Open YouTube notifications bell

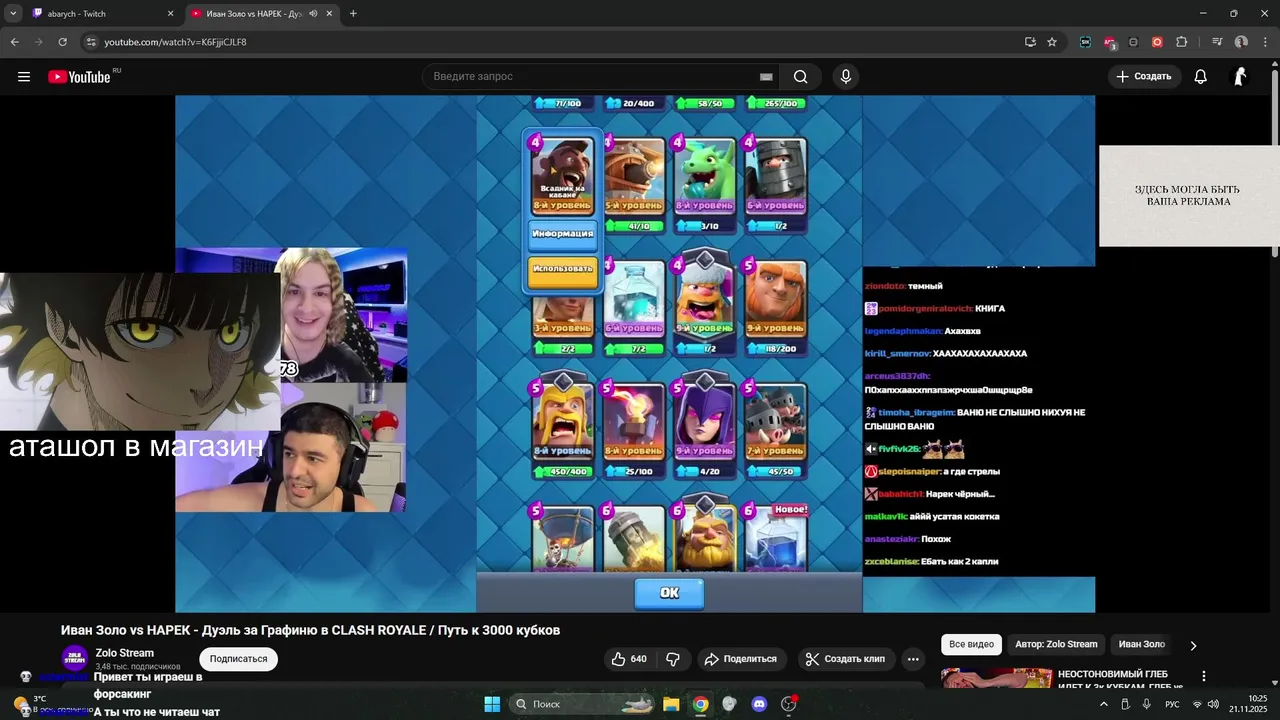[1201, 77]
